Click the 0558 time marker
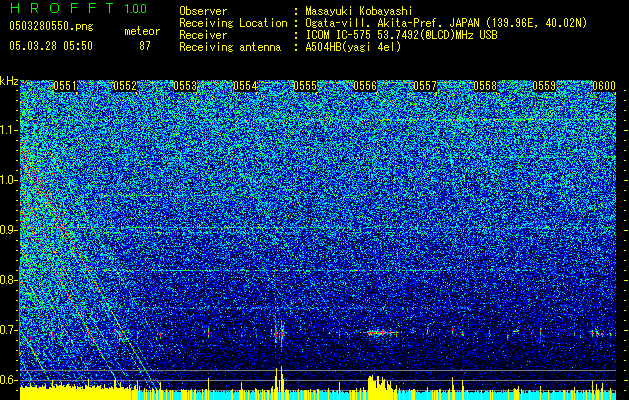 point(485,86)
